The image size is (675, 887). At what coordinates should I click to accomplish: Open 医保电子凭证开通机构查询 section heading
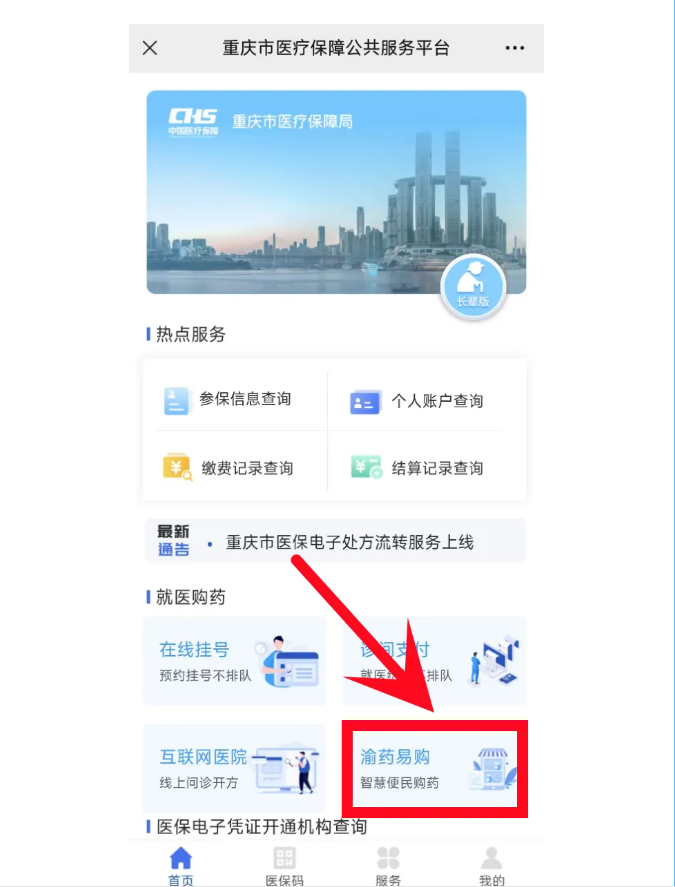(261, 827)
